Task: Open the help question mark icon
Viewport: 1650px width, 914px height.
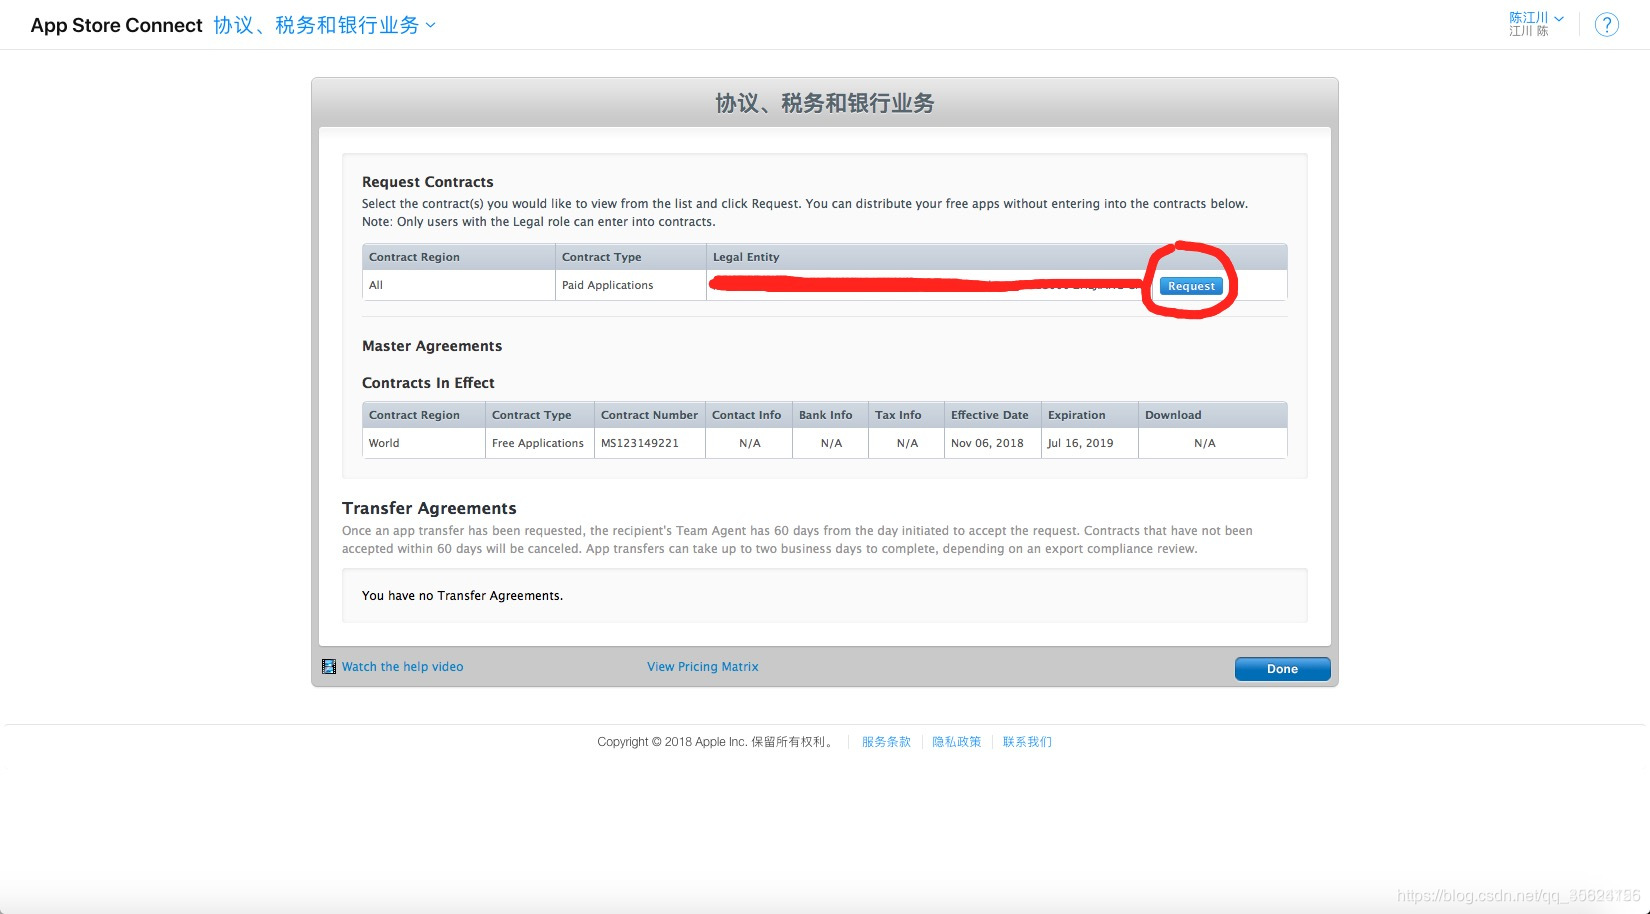Action: 1606,25
